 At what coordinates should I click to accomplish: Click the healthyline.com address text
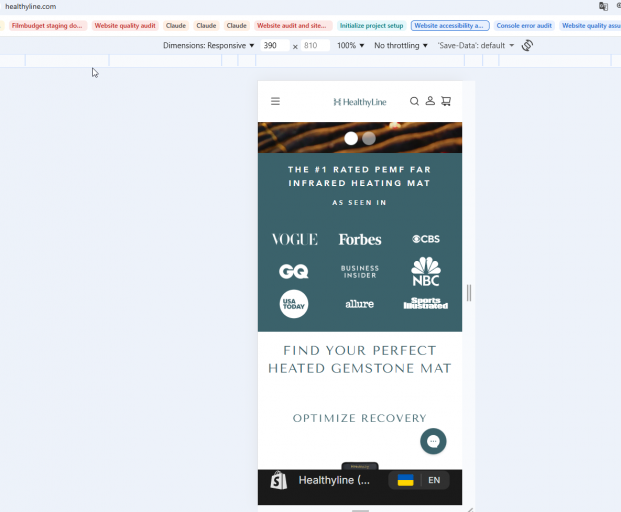(30, 6)
